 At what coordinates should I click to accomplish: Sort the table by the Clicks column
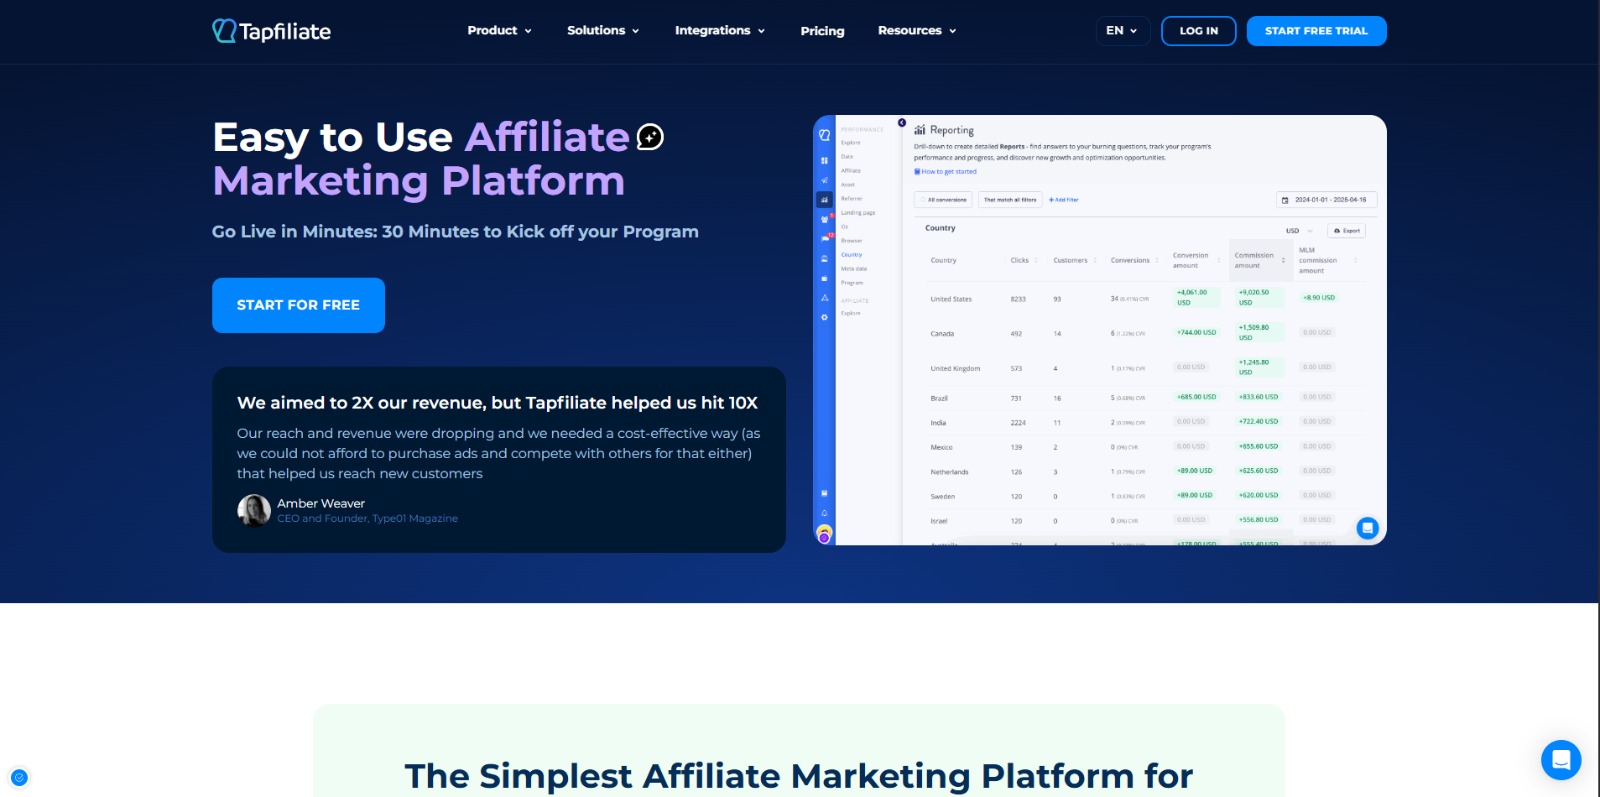(1023, 260)
